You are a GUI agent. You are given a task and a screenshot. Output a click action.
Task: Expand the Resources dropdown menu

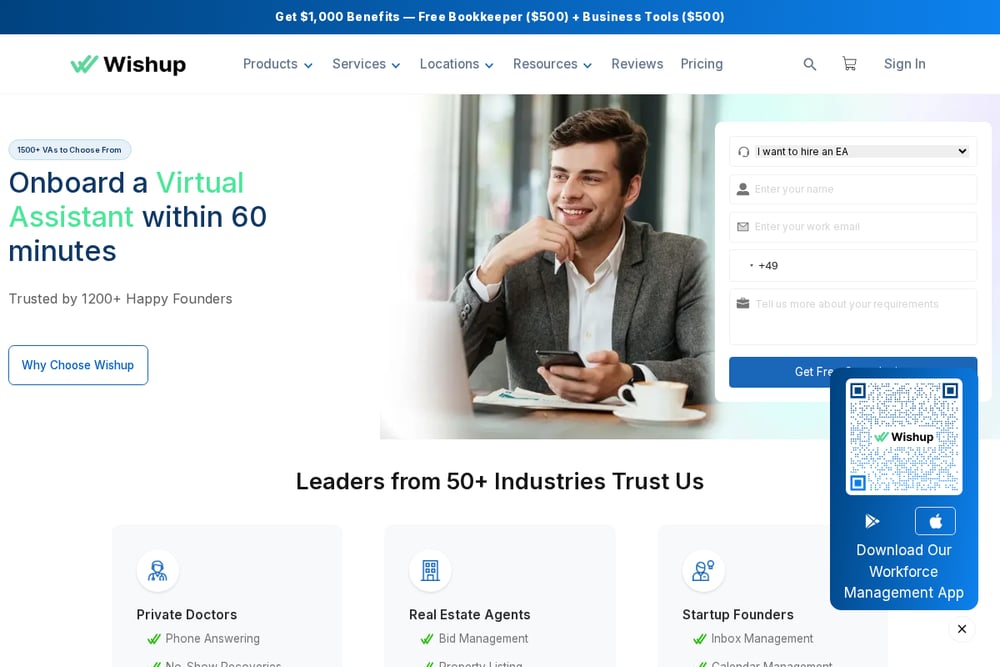pyautogui.click(x=552, y=64)
